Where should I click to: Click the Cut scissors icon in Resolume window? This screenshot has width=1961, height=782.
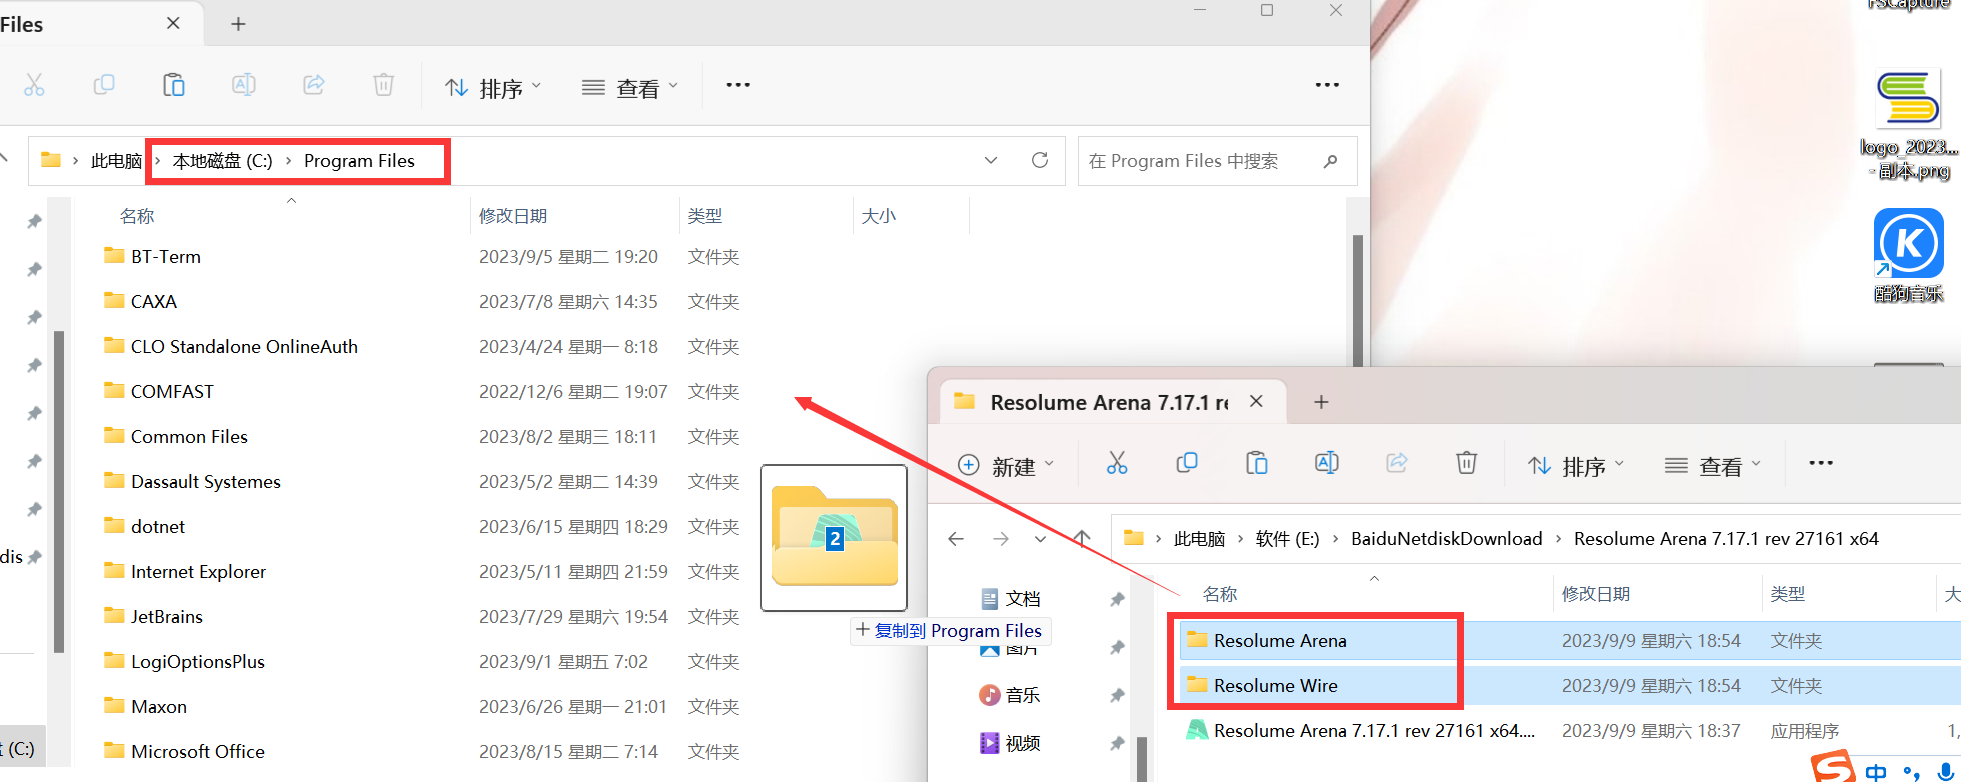1117,463
